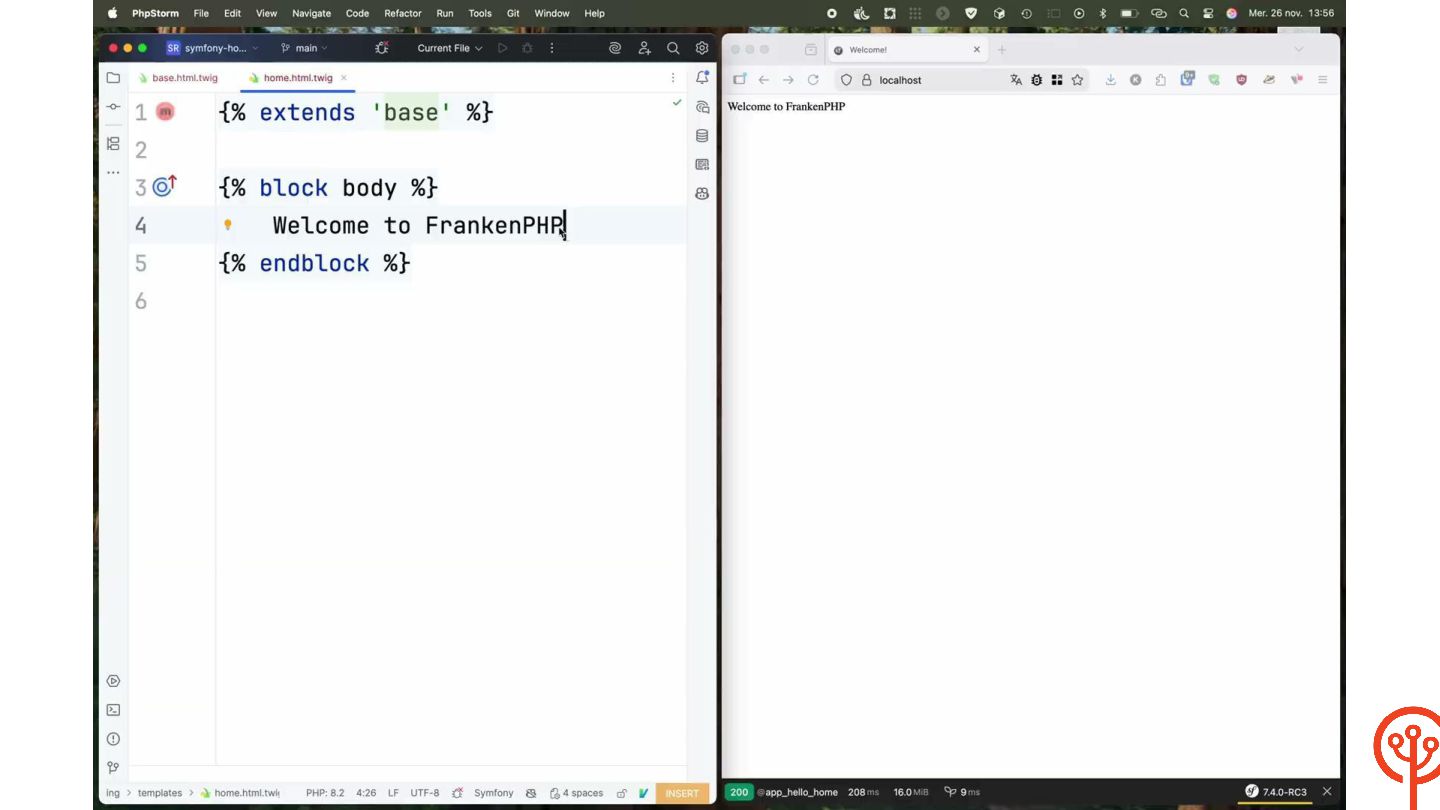Viewport: 1440px width, 810px height.
Task: Place cursor on the extends 'base' line
Action: point(355,112)
